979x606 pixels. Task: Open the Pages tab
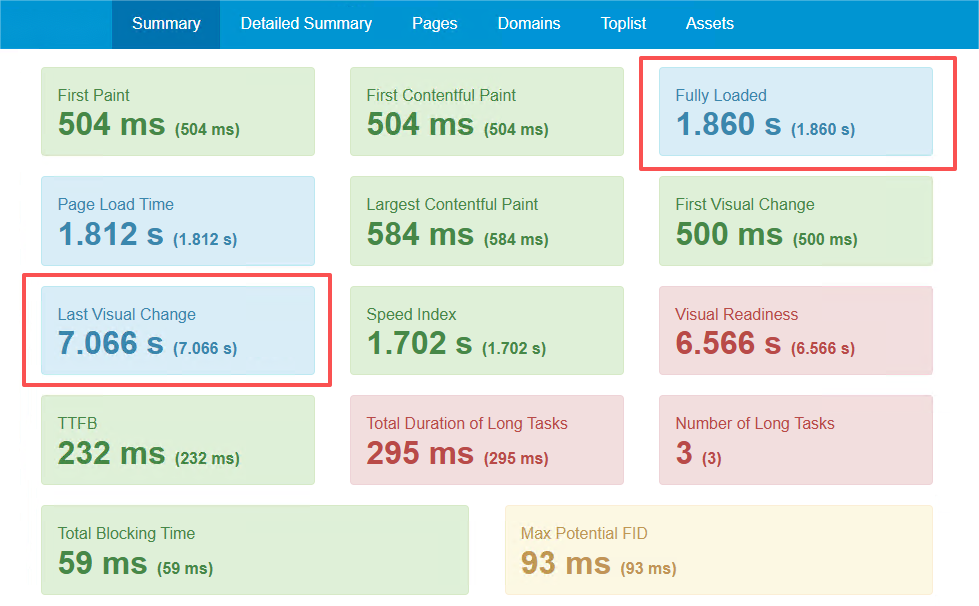(x=435, y=23)
